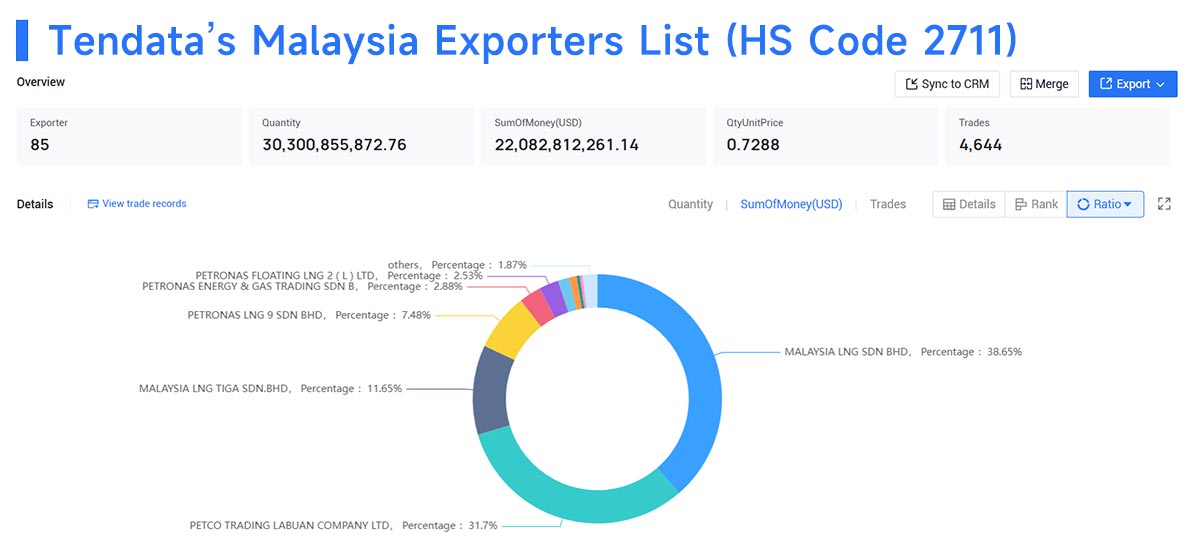Click the yellow PETRONAS LNG 9 donut segment
This screenshot has width=1190, height=543.
point(512,330)
